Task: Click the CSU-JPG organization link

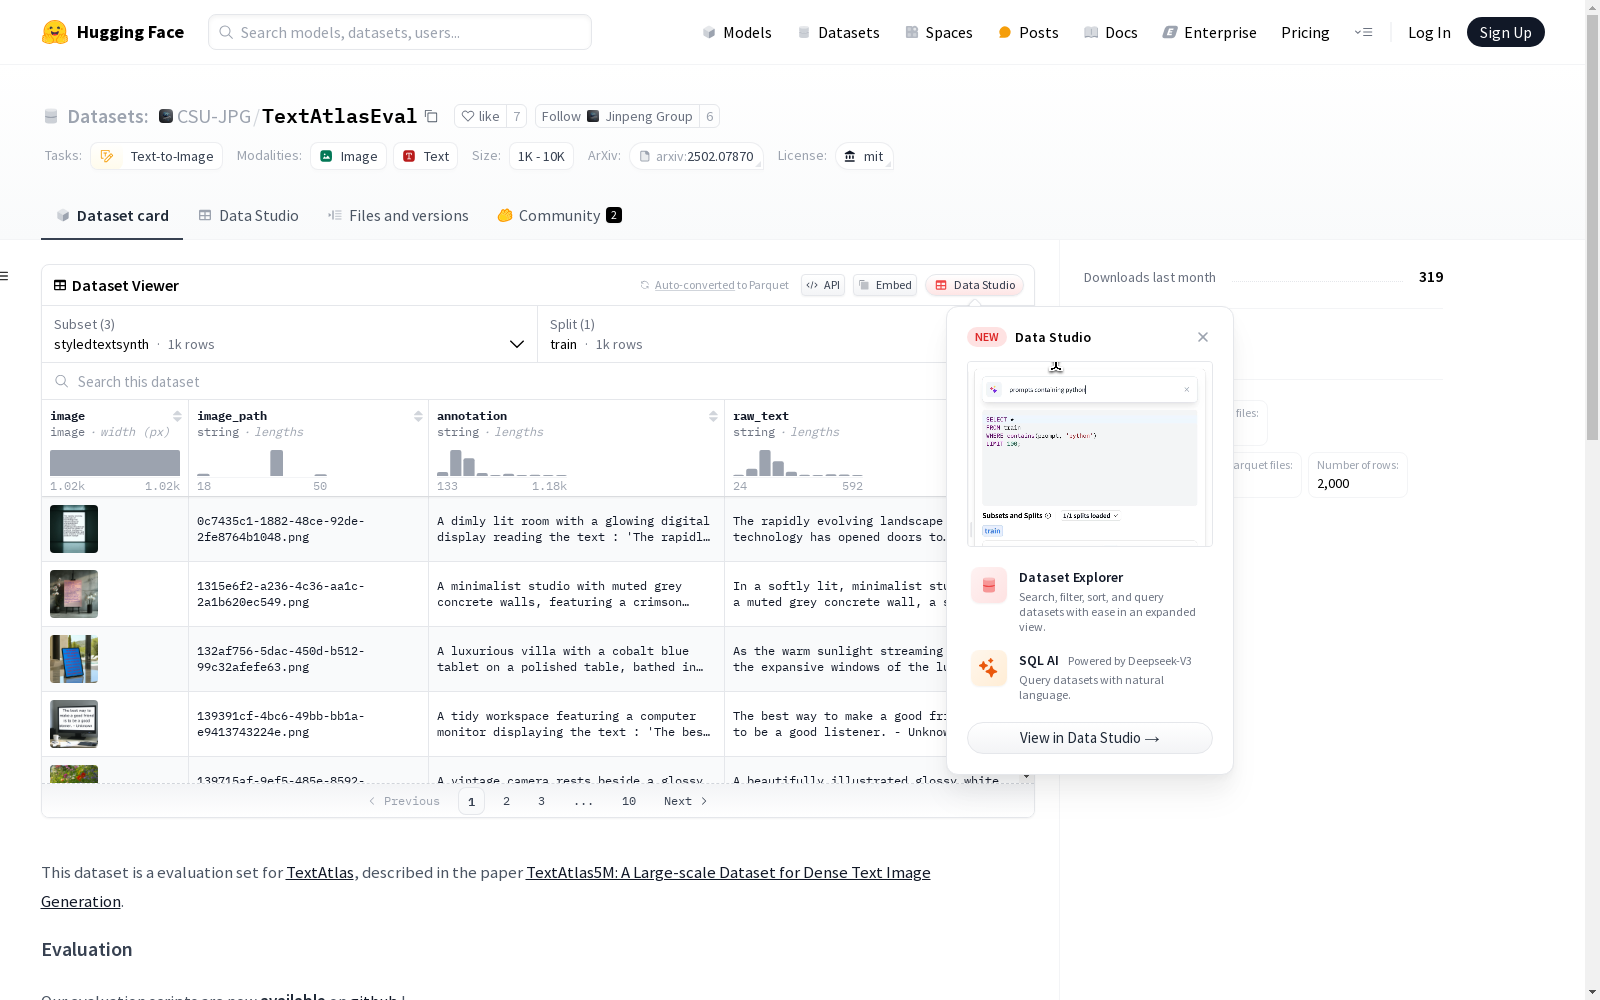Action: coord(214,116)
